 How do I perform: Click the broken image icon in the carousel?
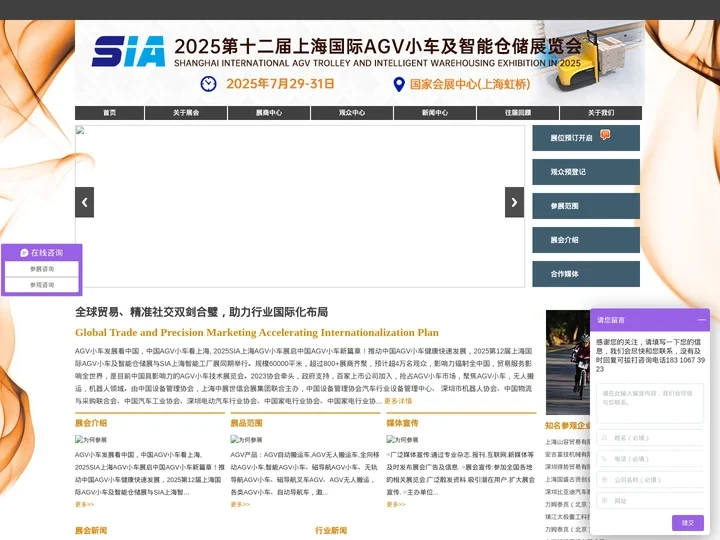point(80,130)
